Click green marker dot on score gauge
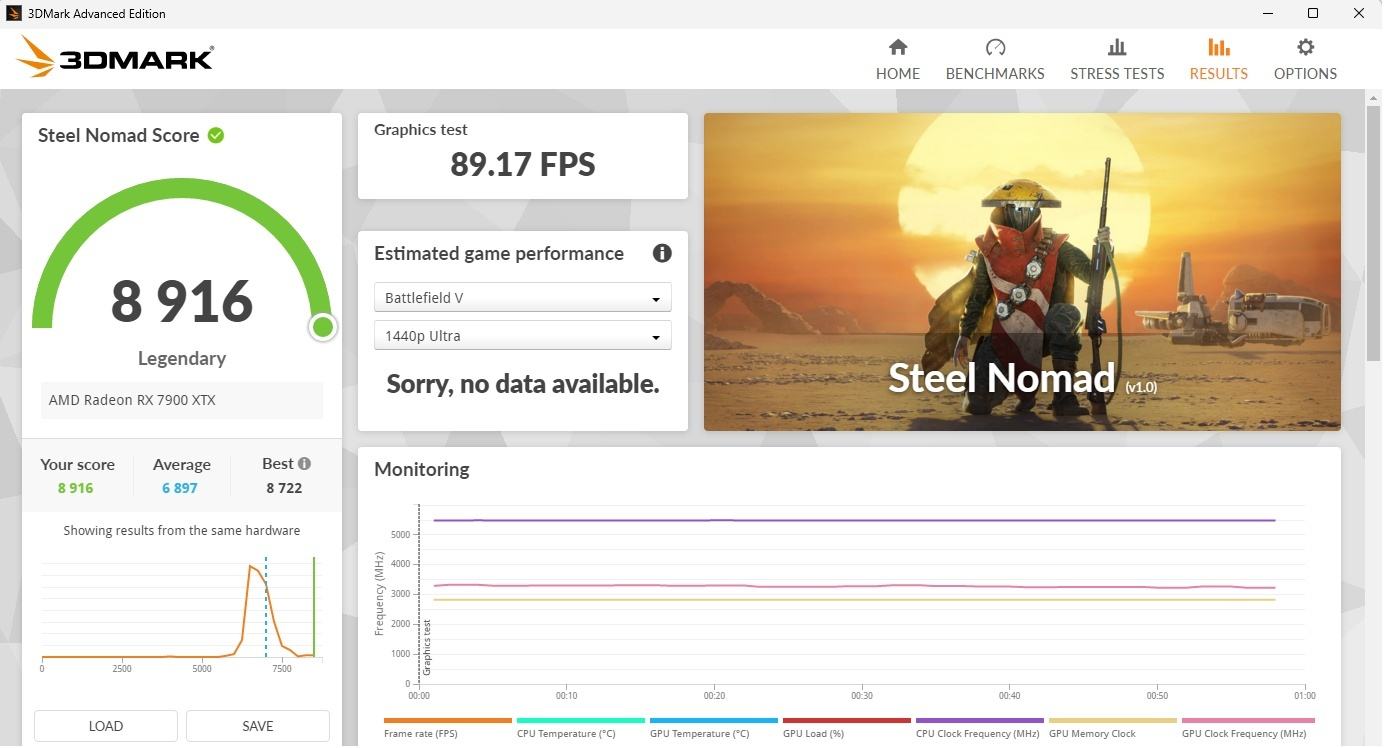This screenshot has height=748, width=1384. pos(322,327)
